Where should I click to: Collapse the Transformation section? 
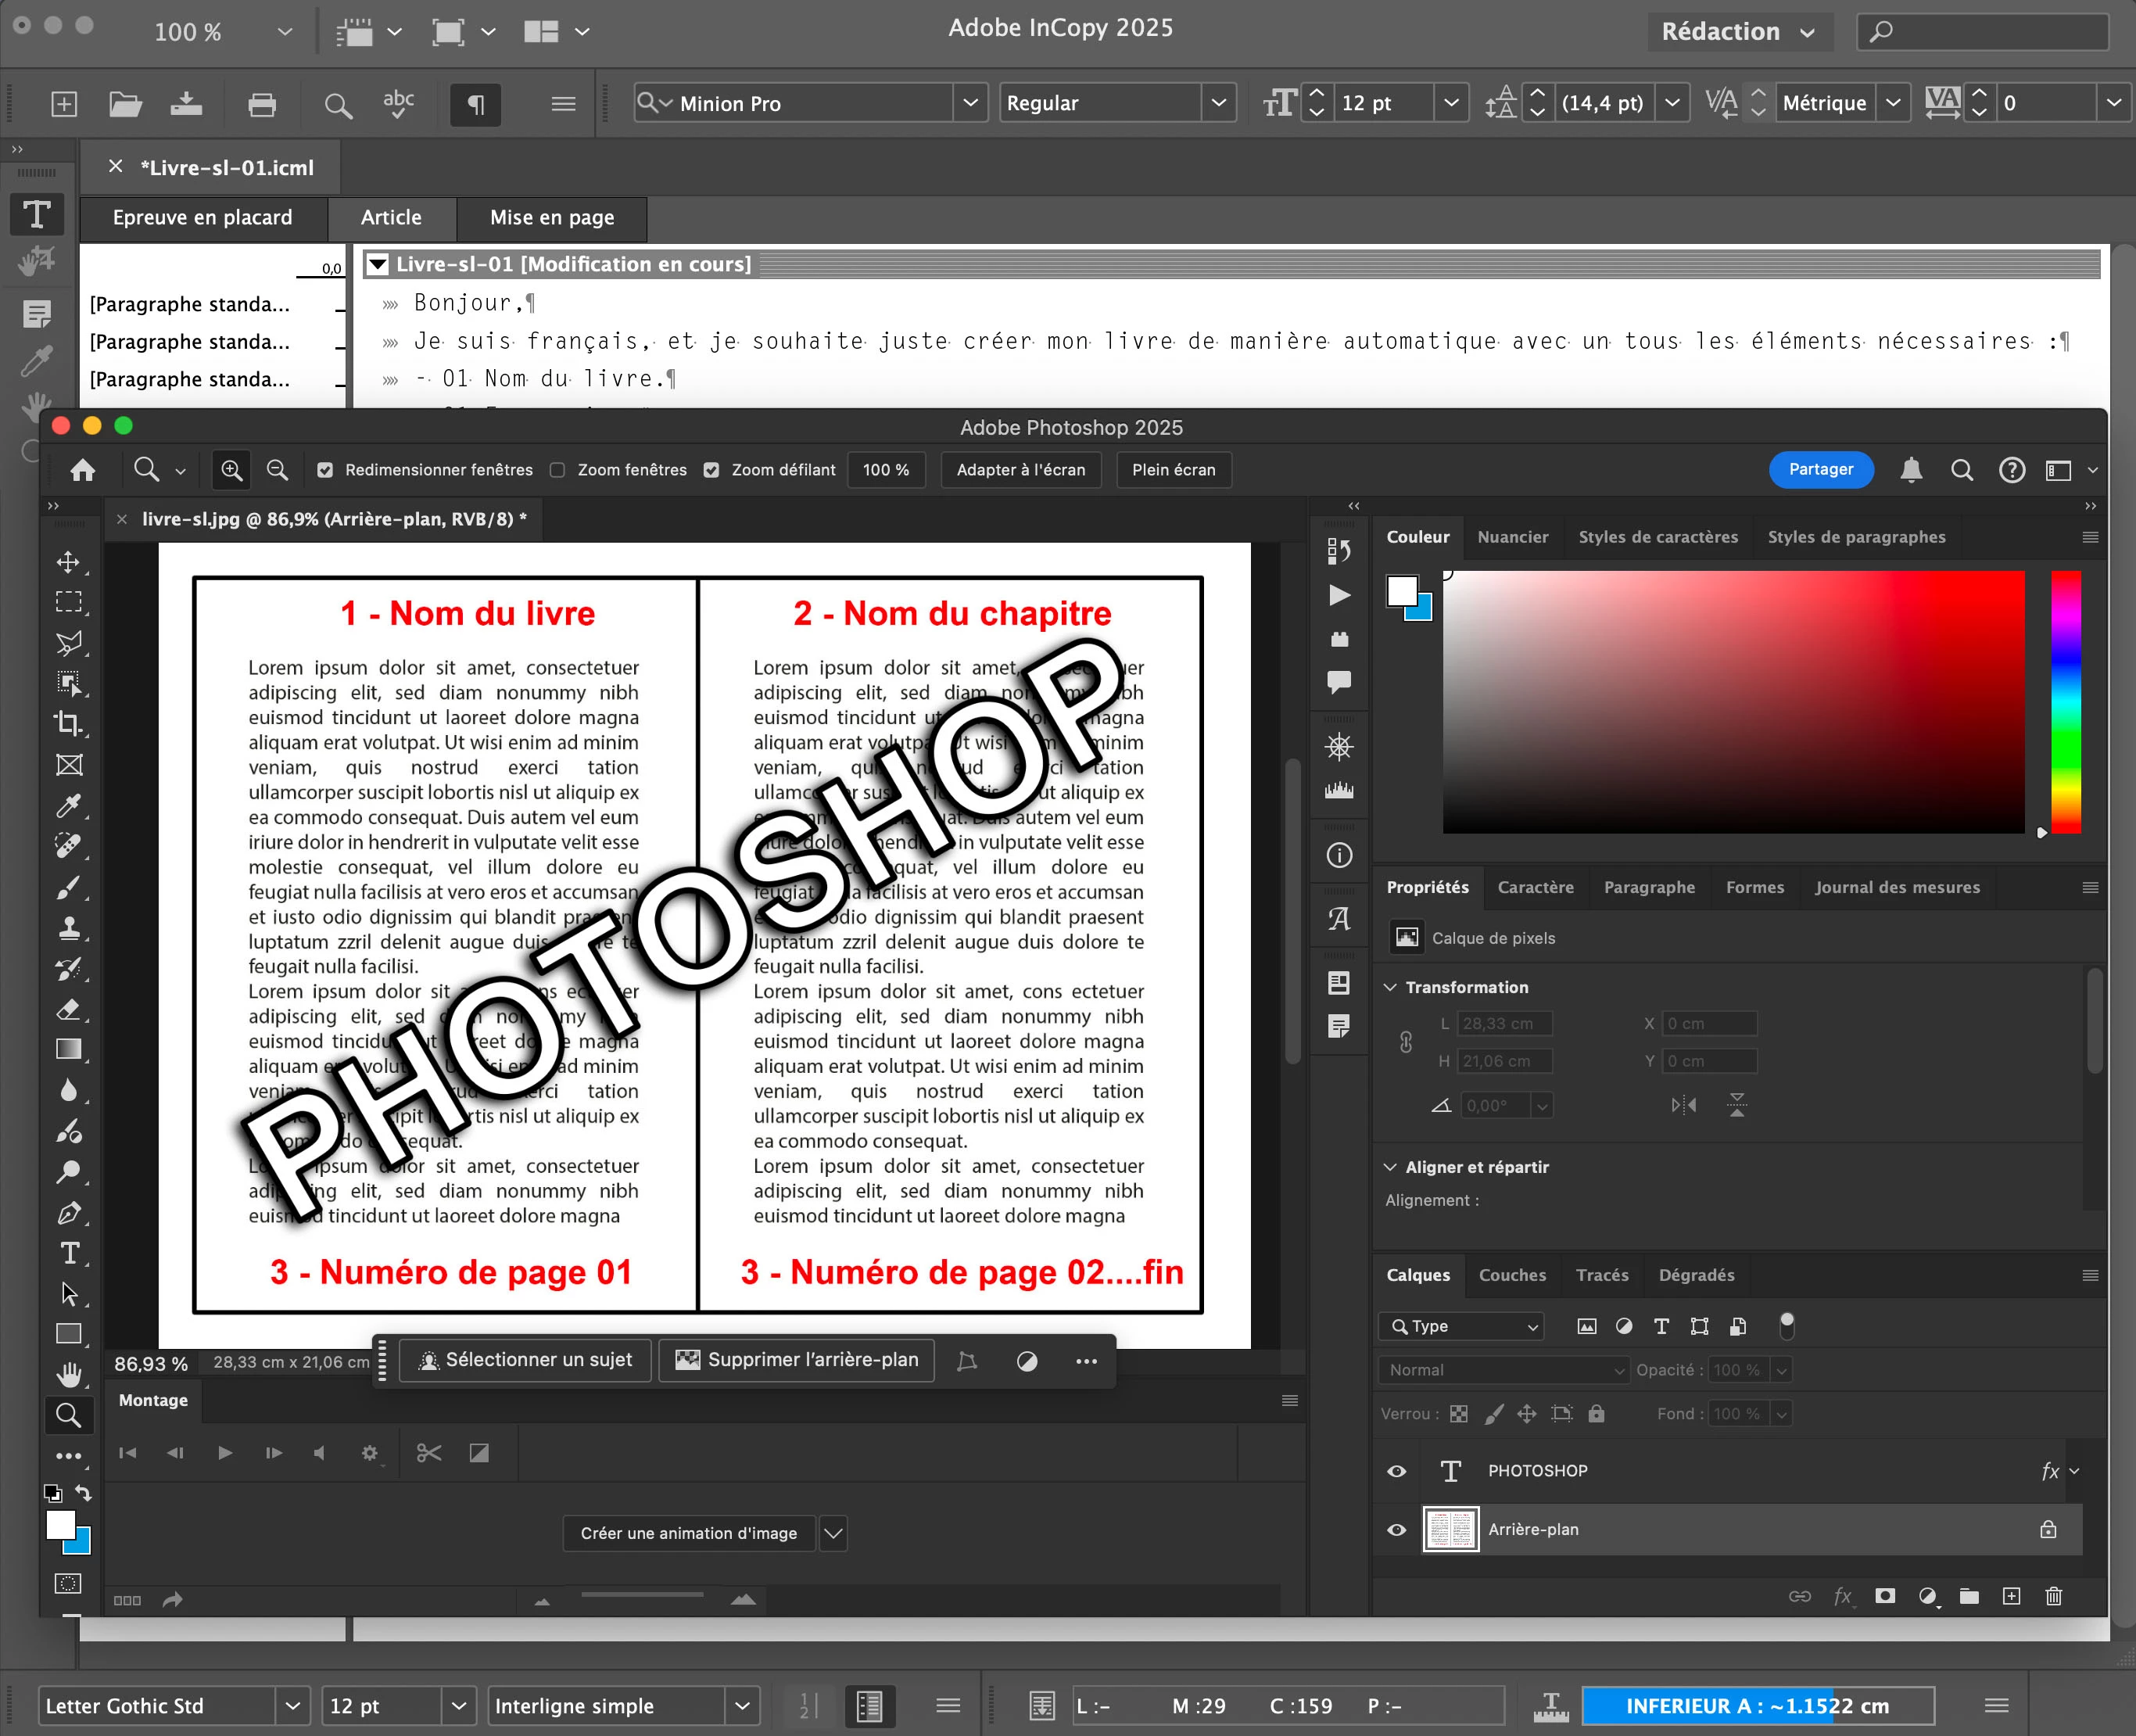coord(1390,987)
